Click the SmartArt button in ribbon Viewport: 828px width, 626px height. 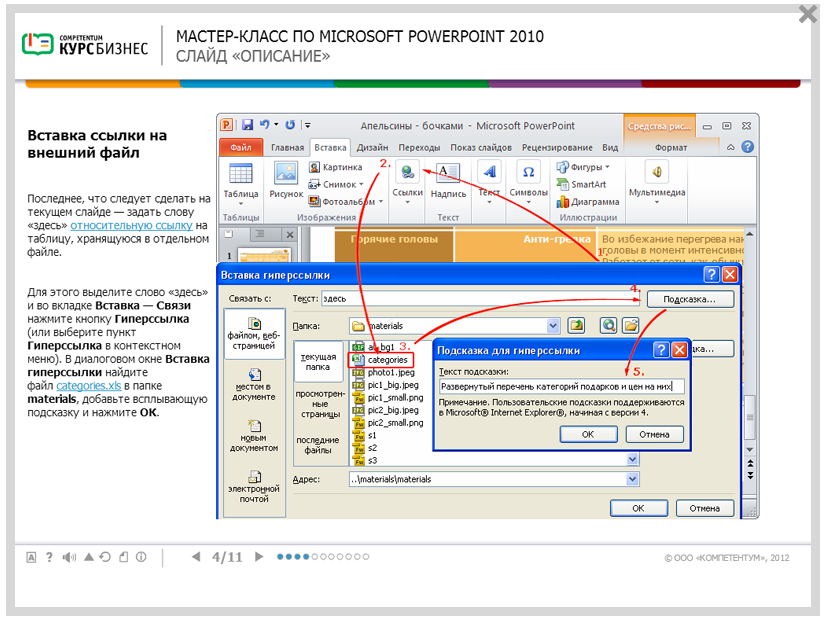[x=581, y=184]
